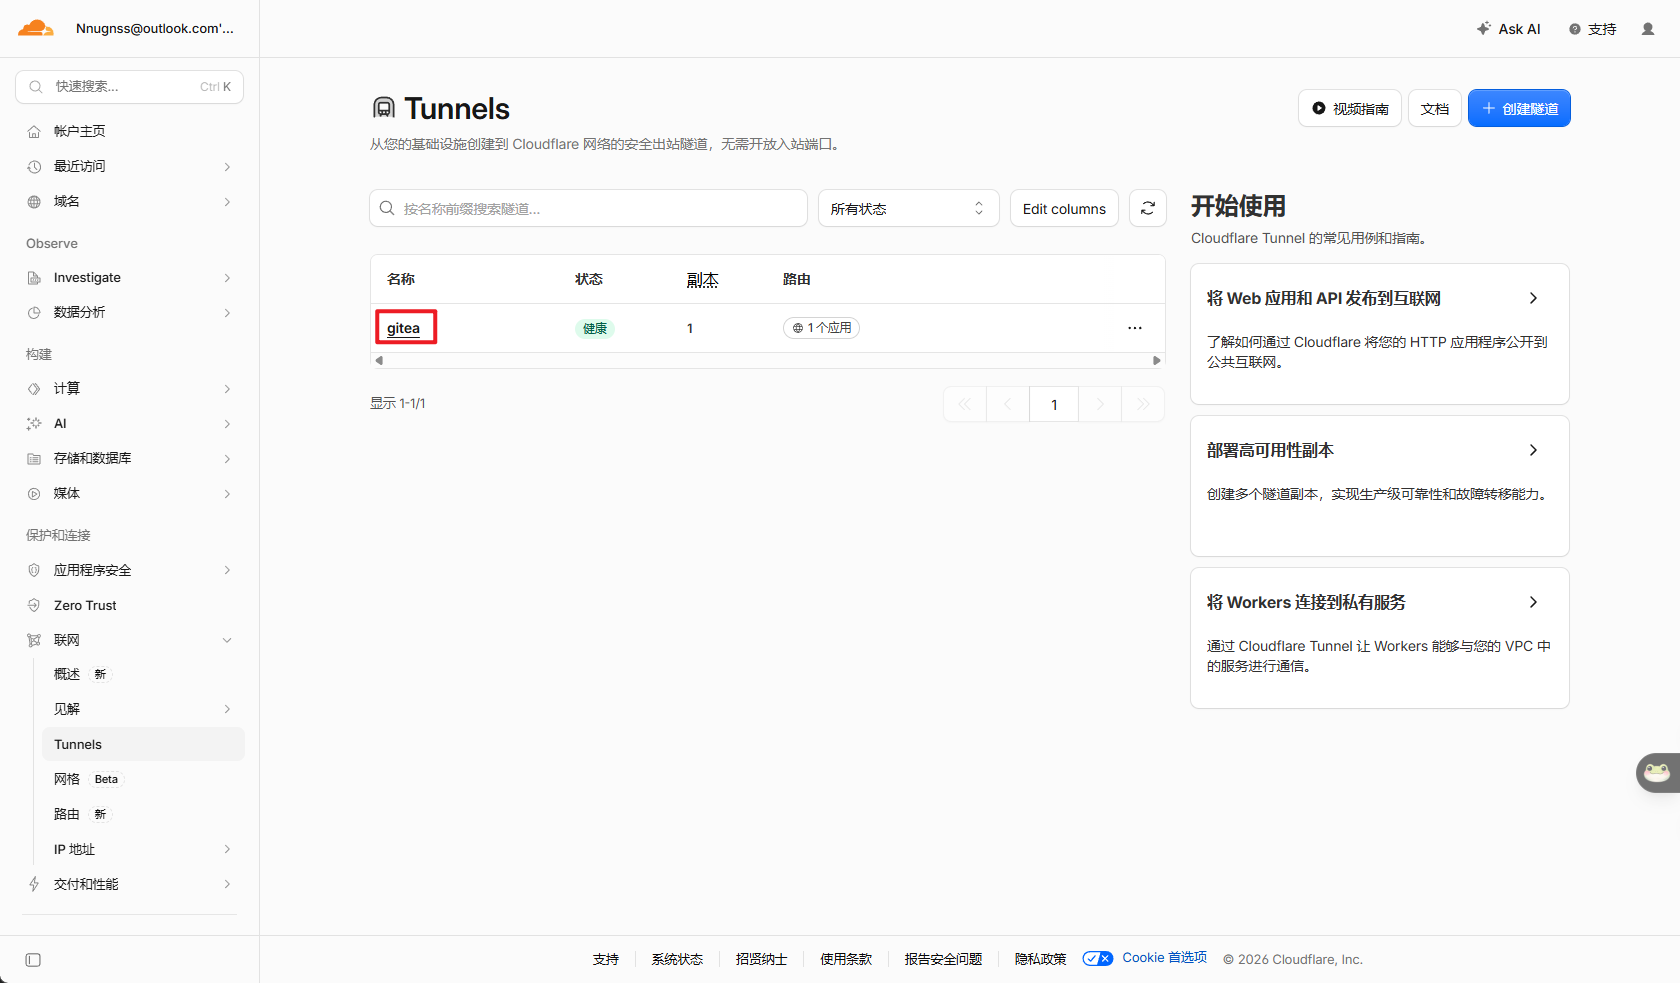The image size is (1680, 983).
Task: Expand the 应用程序安全 chevron
Action: pos(227,570)
